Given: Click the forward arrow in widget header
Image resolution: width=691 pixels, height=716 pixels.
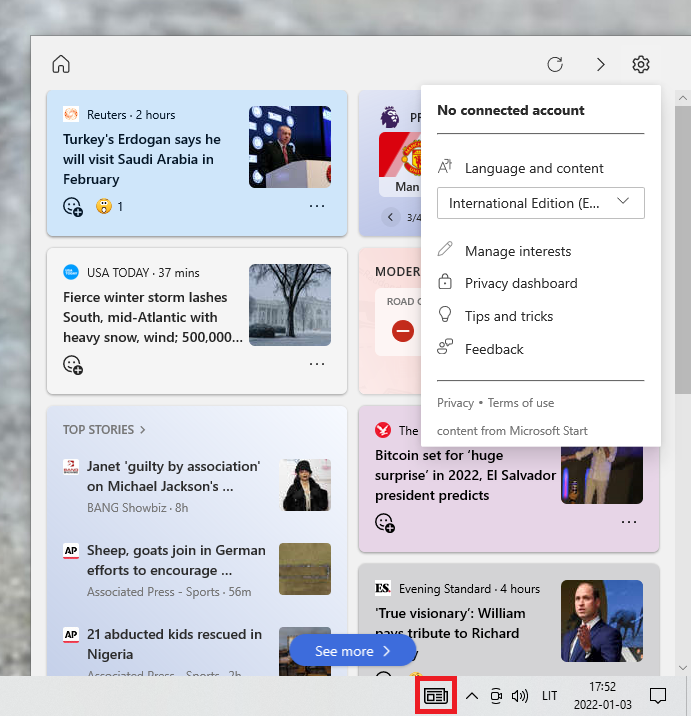Looking at the screenshot, I should [x=600, y=65].
